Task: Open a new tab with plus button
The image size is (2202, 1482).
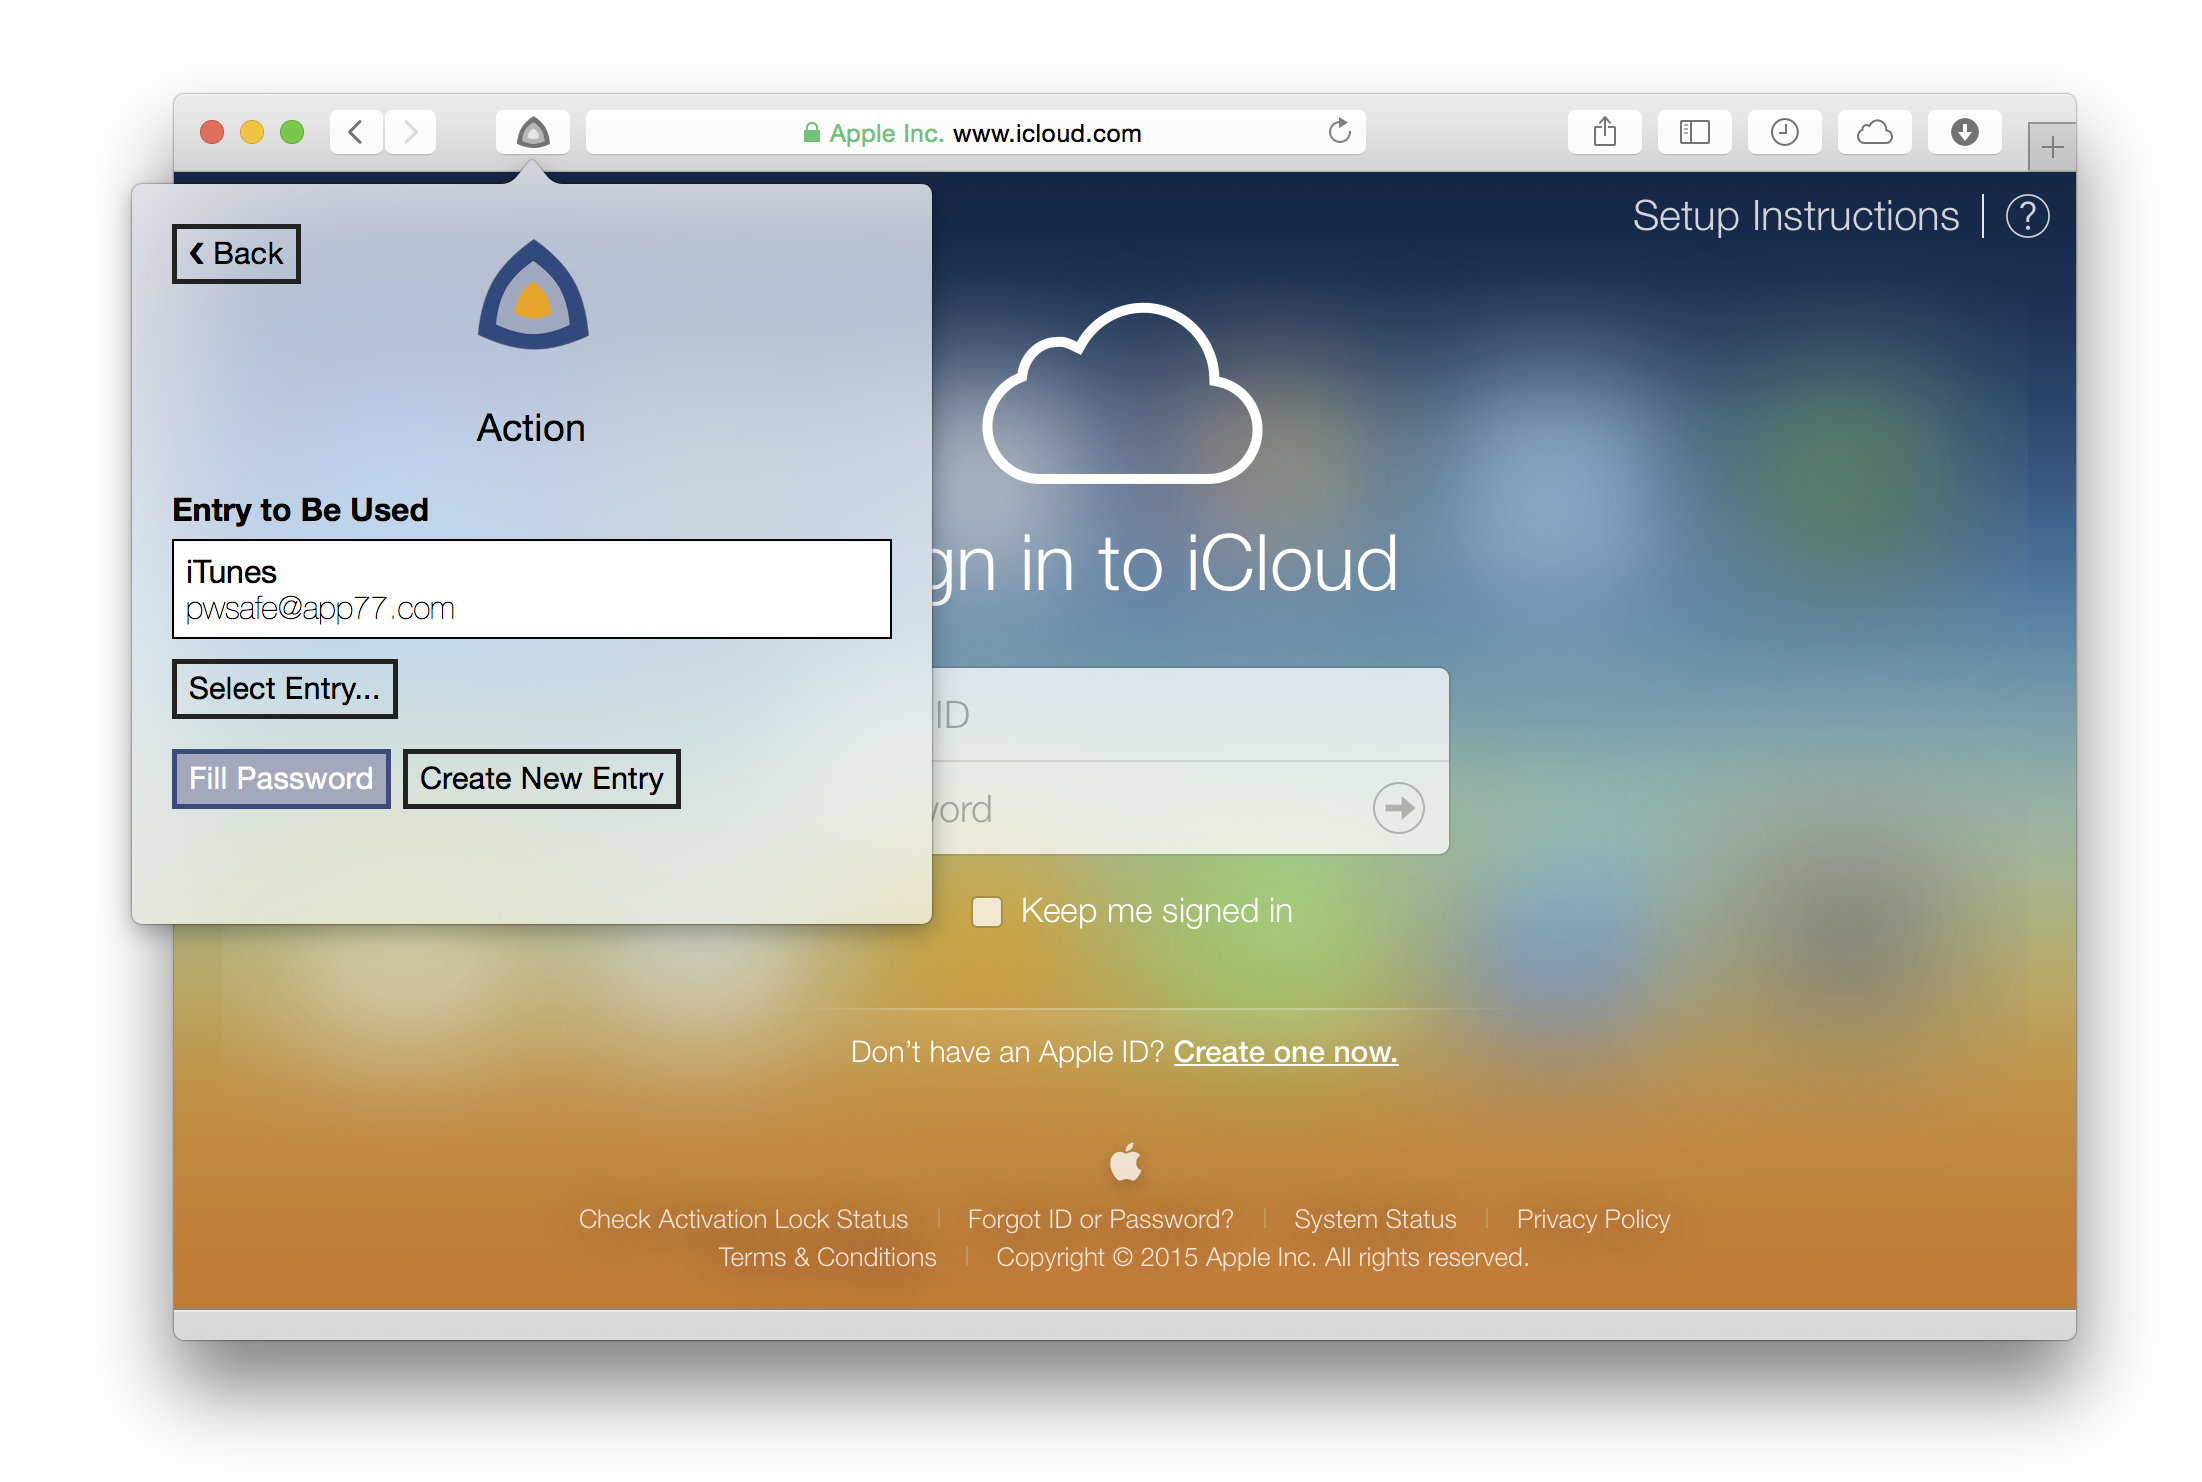Action: tap(2052, 148)
